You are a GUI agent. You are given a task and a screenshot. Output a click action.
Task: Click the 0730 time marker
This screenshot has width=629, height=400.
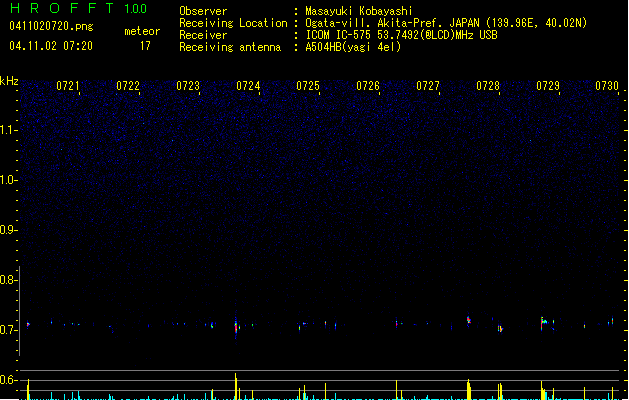tap(607, 86)
